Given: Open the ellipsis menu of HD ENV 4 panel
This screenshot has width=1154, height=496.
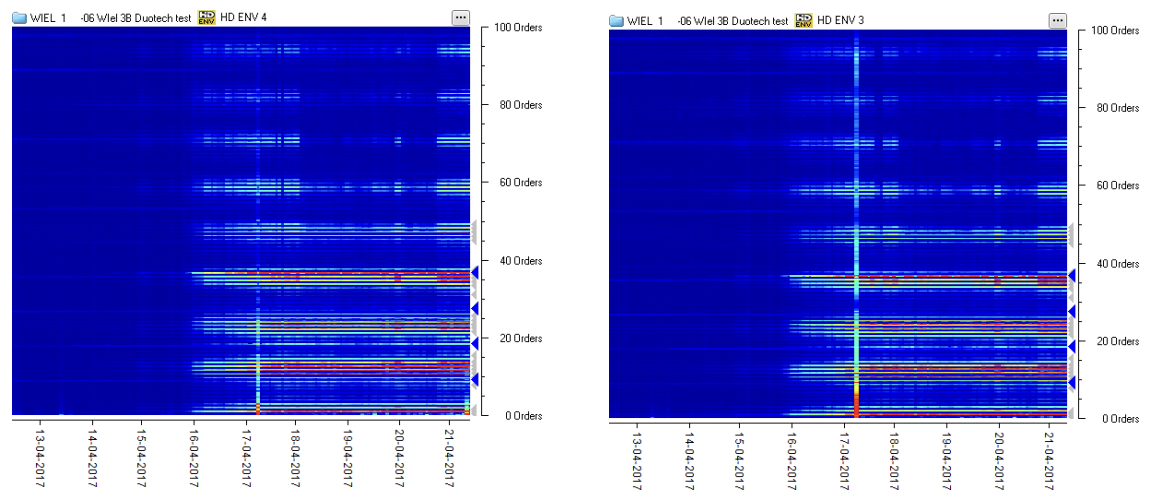Looking at the screenshot, I should click(x=460, y=18).
